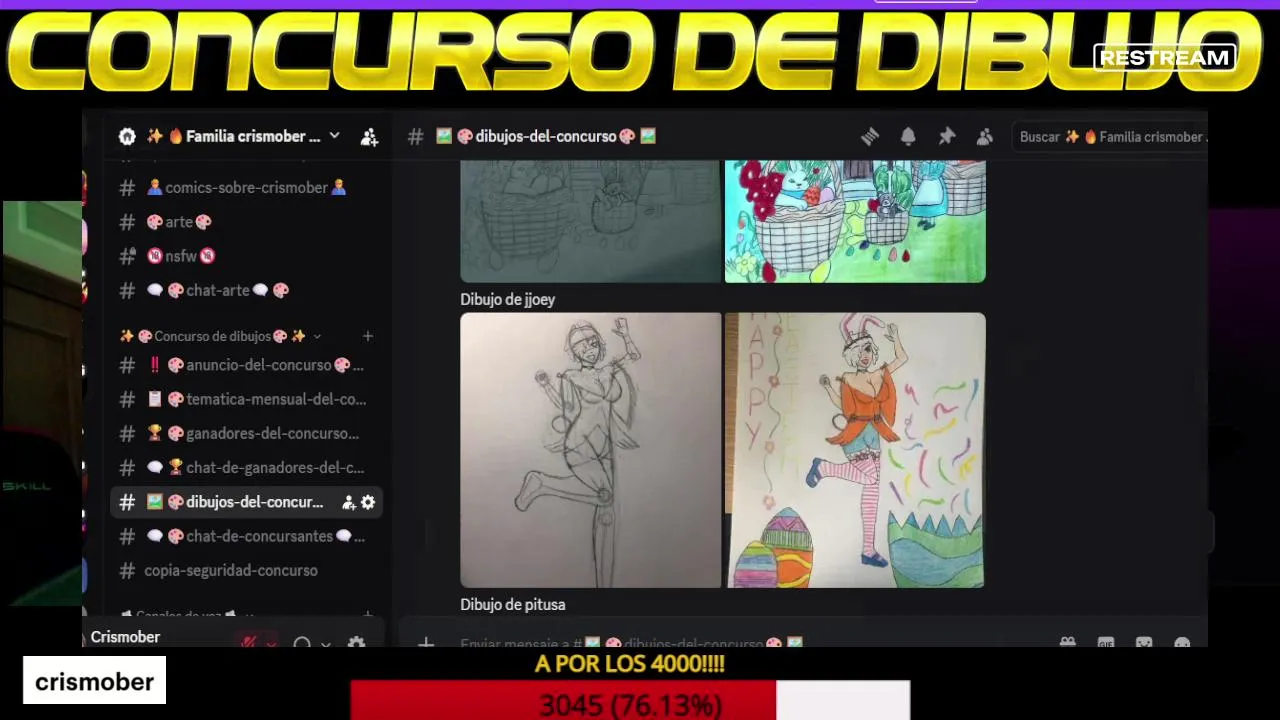Click the A POR LOS 4000!!!! goal text

[630, 664]
